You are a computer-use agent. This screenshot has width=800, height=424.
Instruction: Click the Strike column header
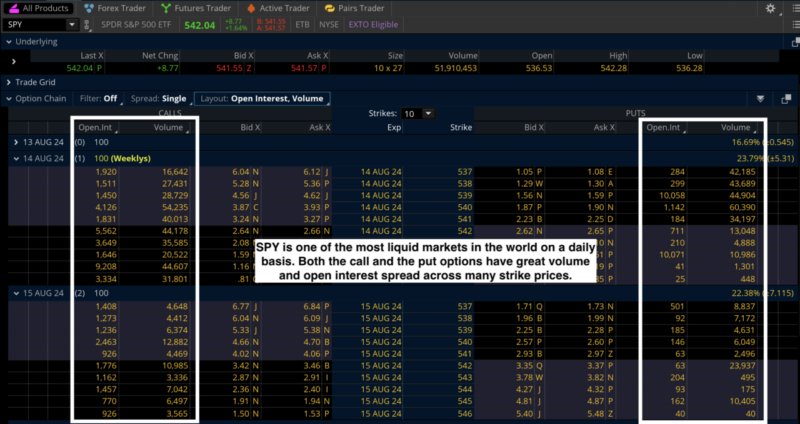click(x=461, y=128)
